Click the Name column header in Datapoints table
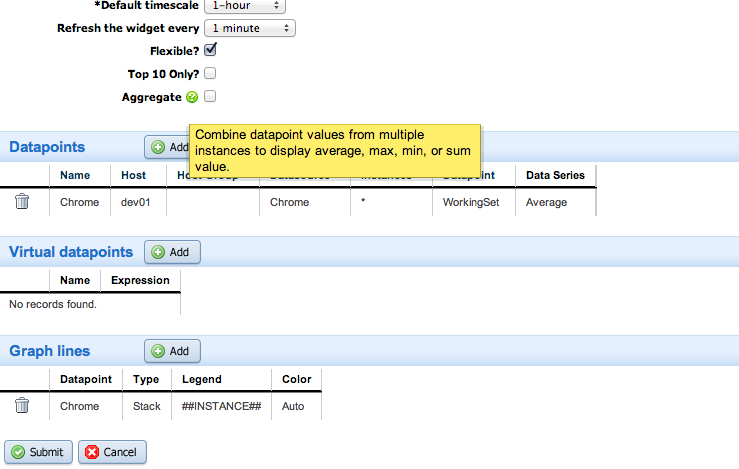Viewport: 739px width, 469px height. (x=75, y=175)
